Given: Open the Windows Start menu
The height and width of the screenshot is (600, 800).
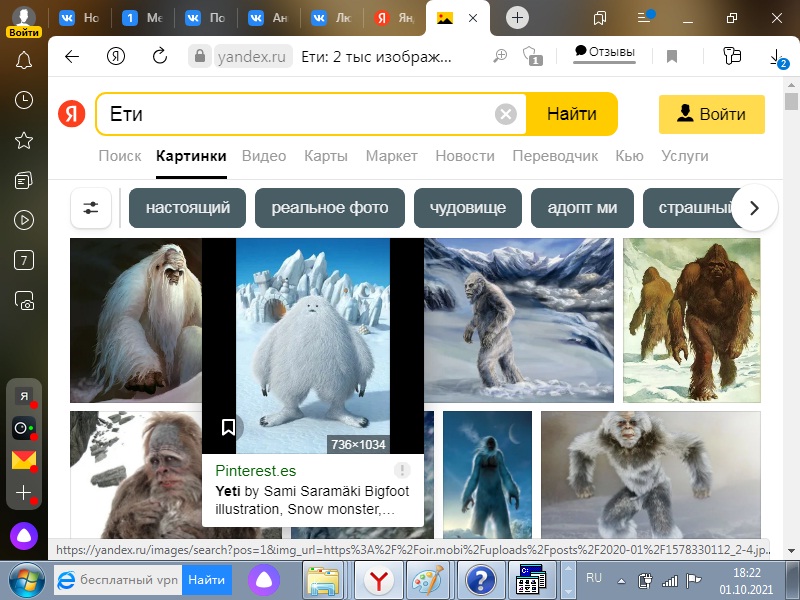Looking at the screenshot, I should click(x=26, y=580).
